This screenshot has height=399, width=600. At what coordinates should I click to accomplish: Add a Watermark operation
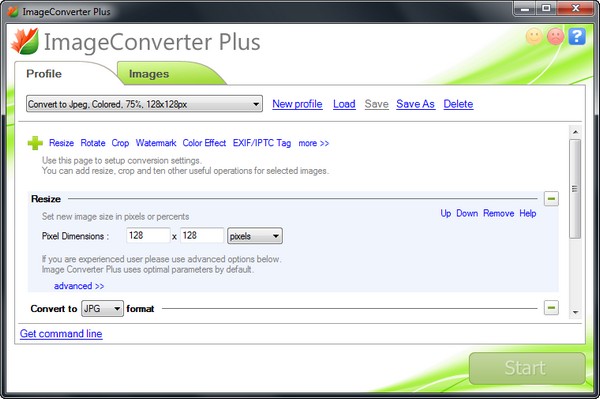coord(156,143)
